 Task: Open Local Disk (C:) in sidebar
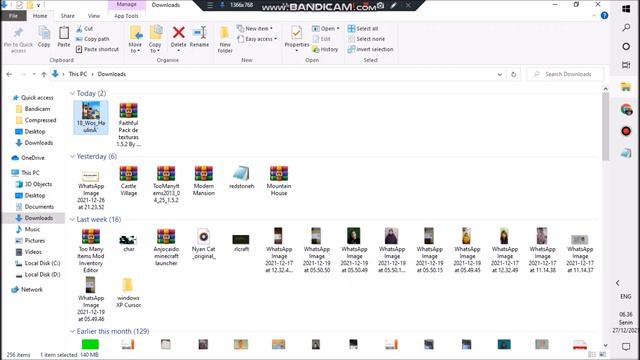click(x=38, y=263)
